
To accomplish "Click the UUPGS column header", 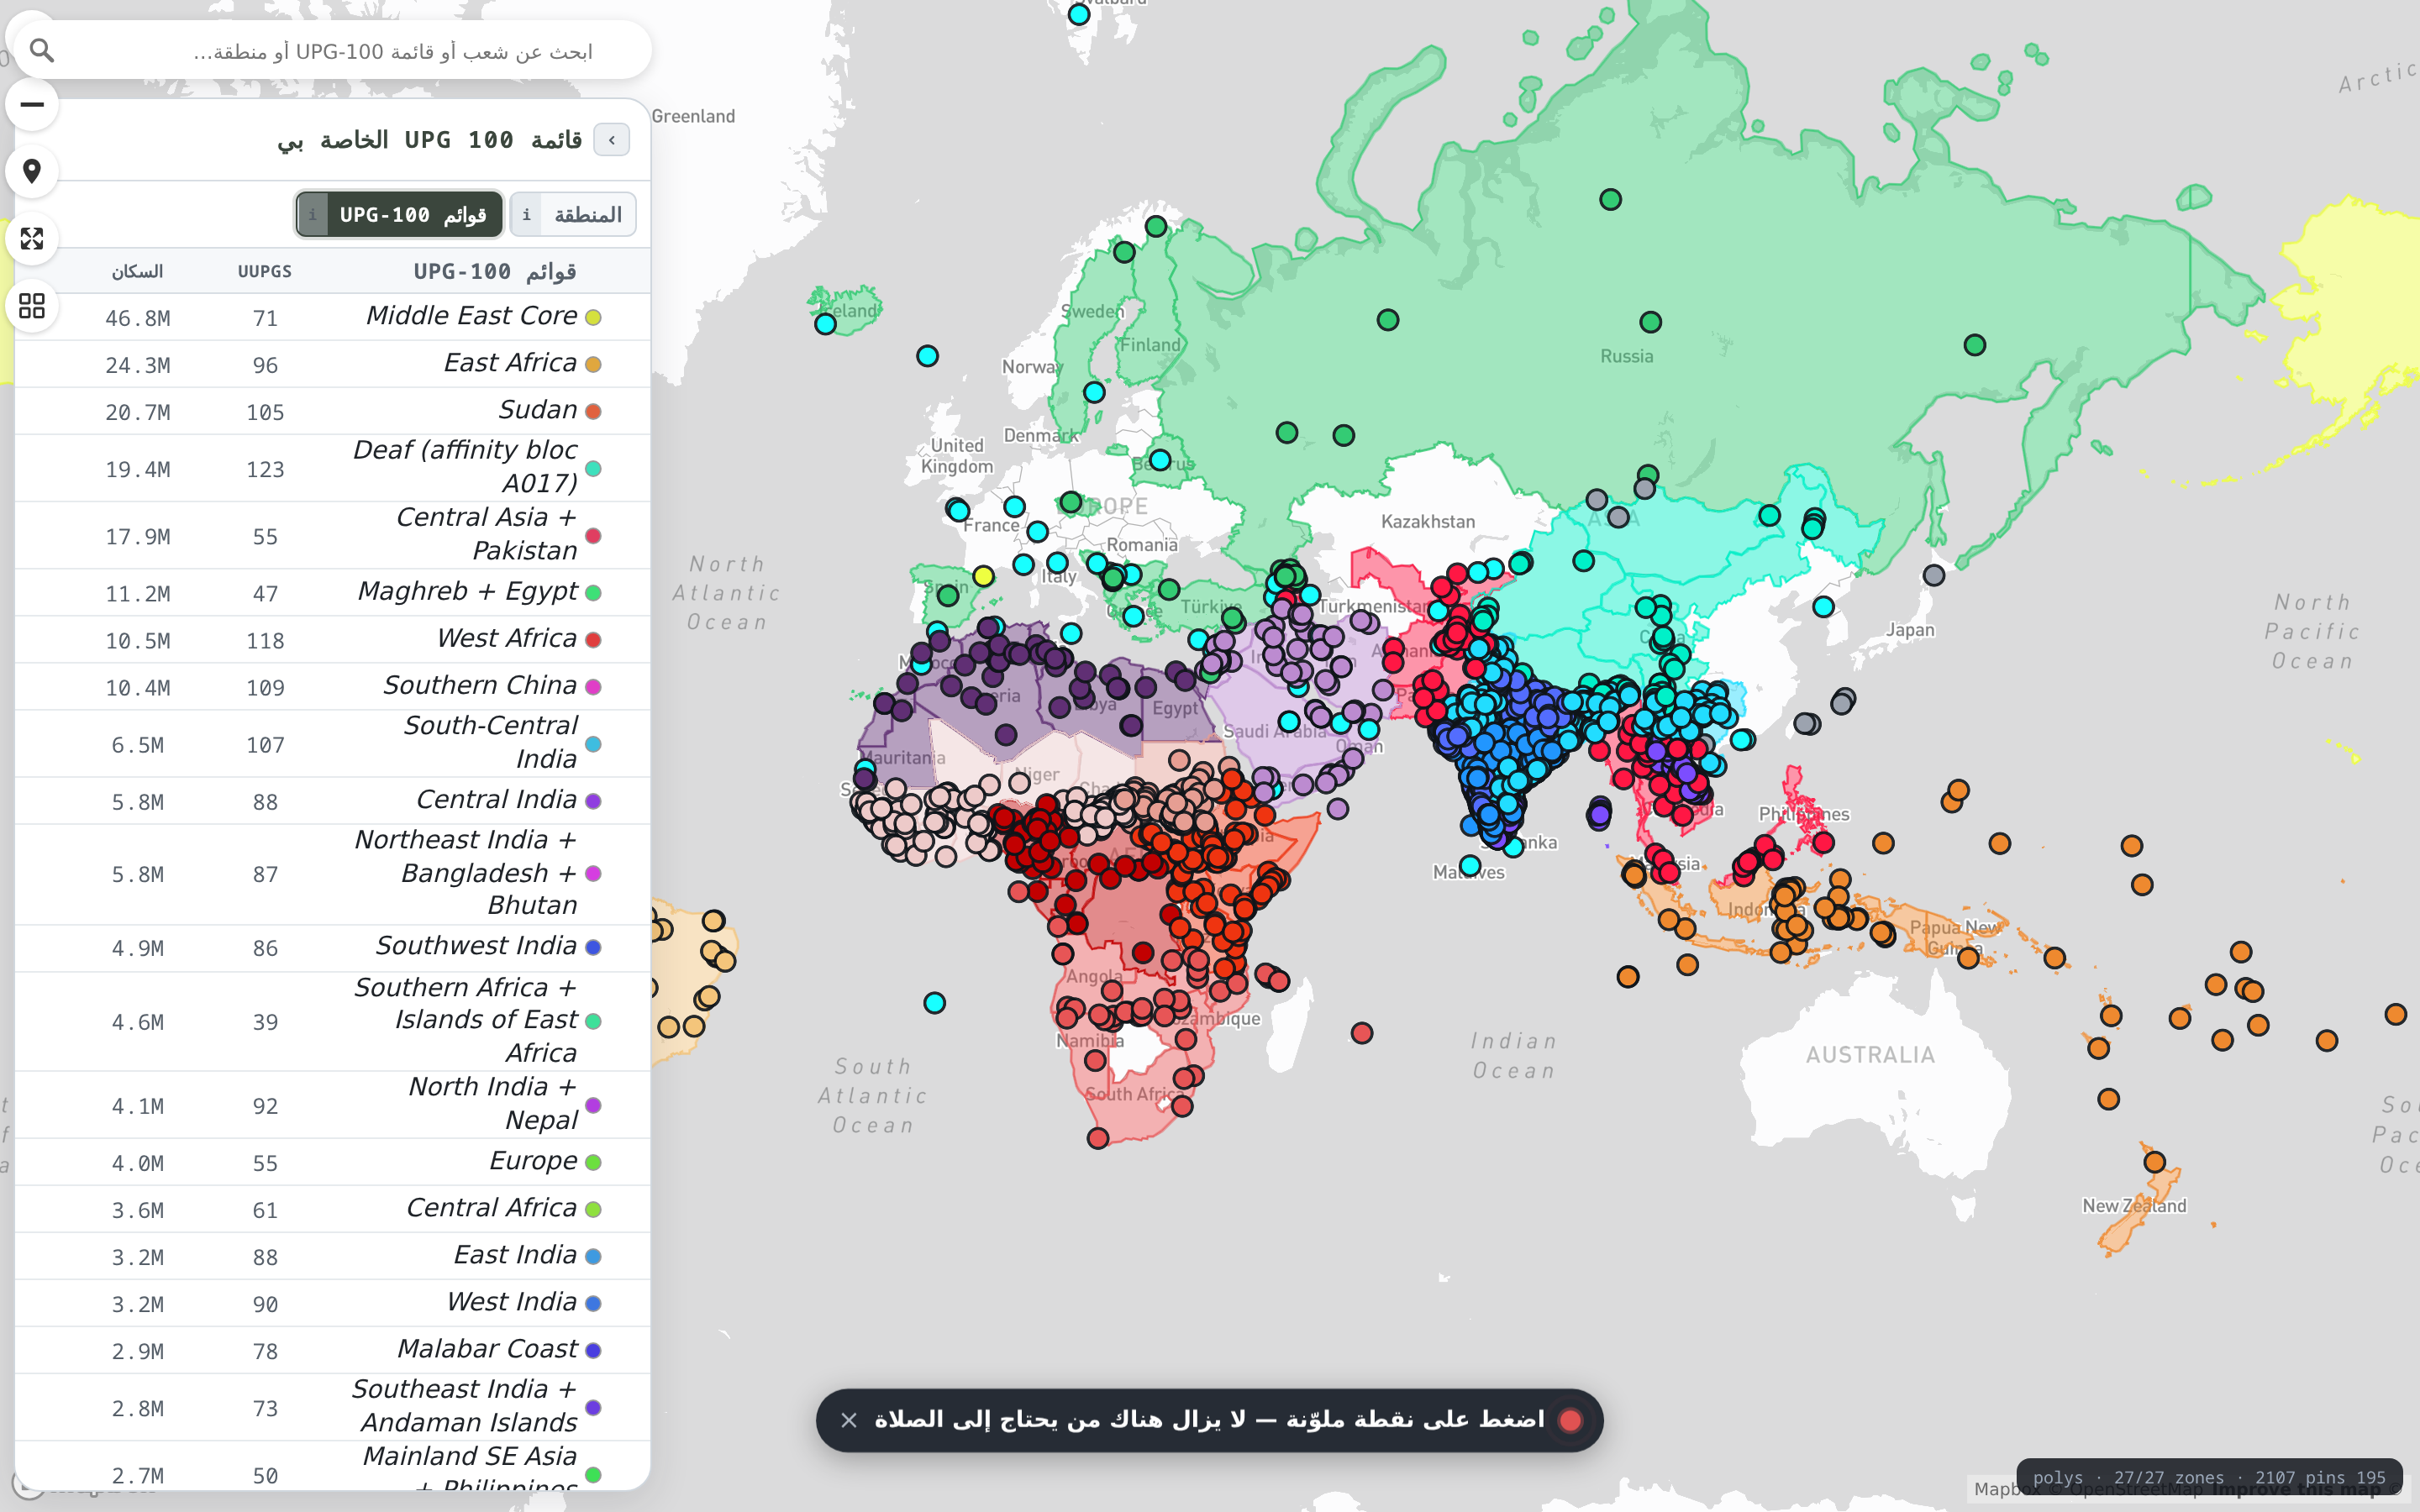I will (265, 272).
